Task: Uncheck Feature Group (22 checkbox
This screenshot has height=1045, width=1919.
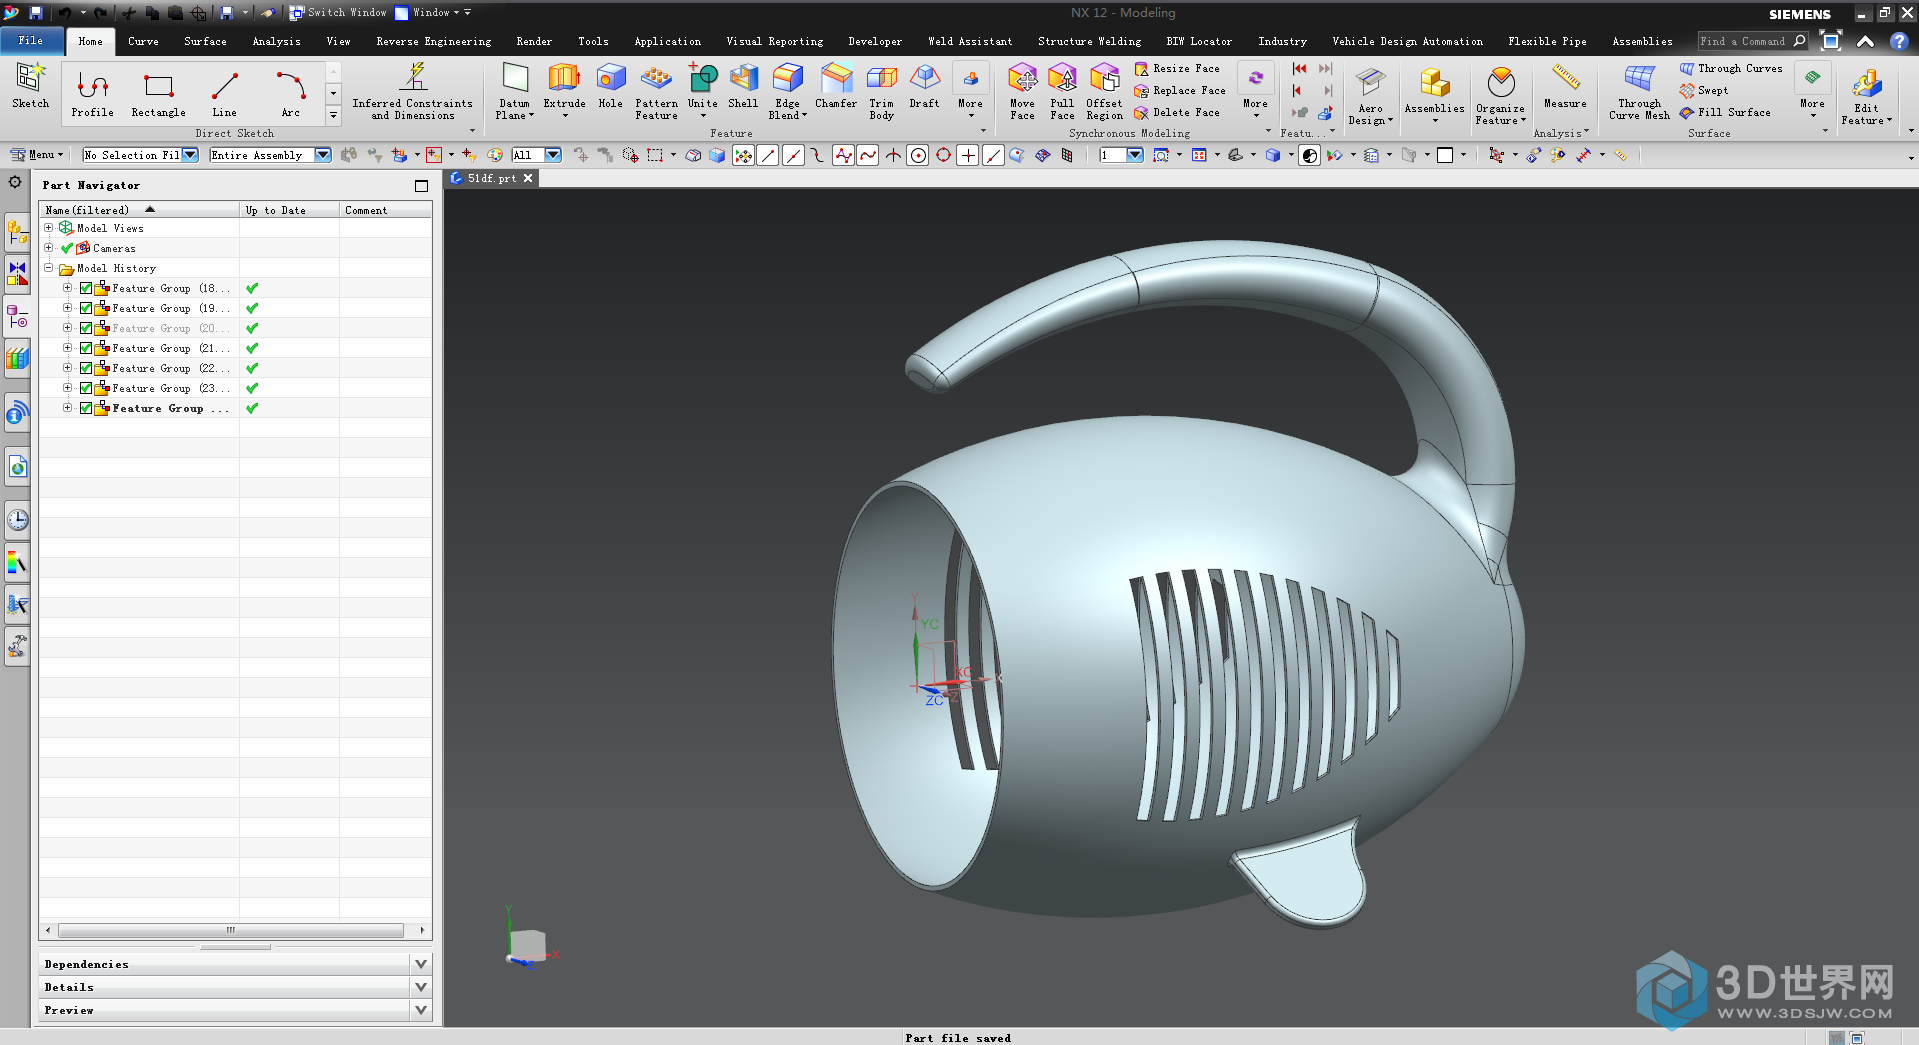Action: pos(86,368)
